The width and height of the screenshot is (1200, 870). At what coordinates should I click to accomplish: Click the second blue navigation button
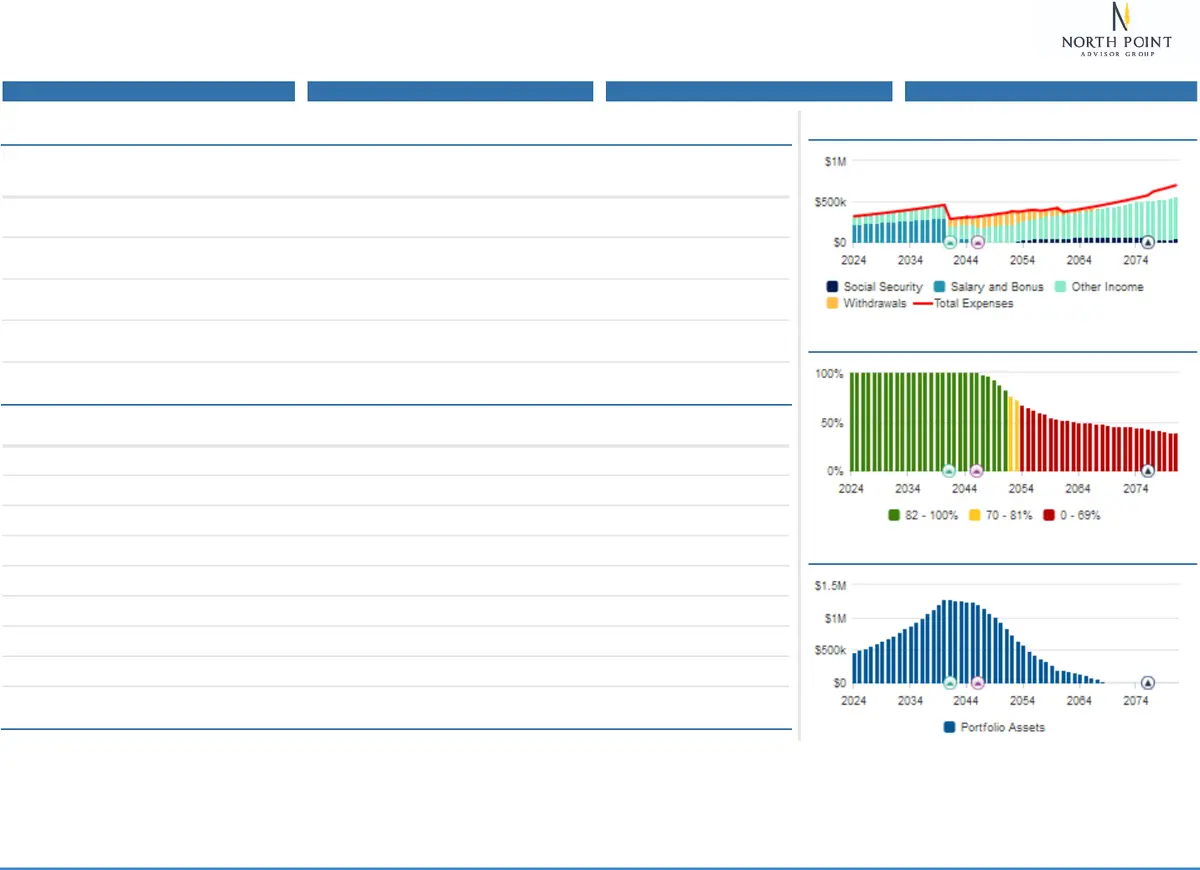pyautogui.click(x=449, y=91)
